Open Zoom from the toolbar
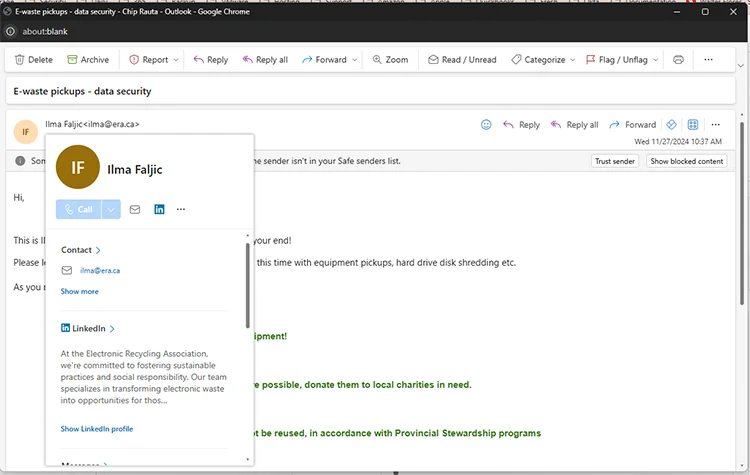The width and height of the screenshot is (750, 475). pyautogui.click(x=390, y=60)
